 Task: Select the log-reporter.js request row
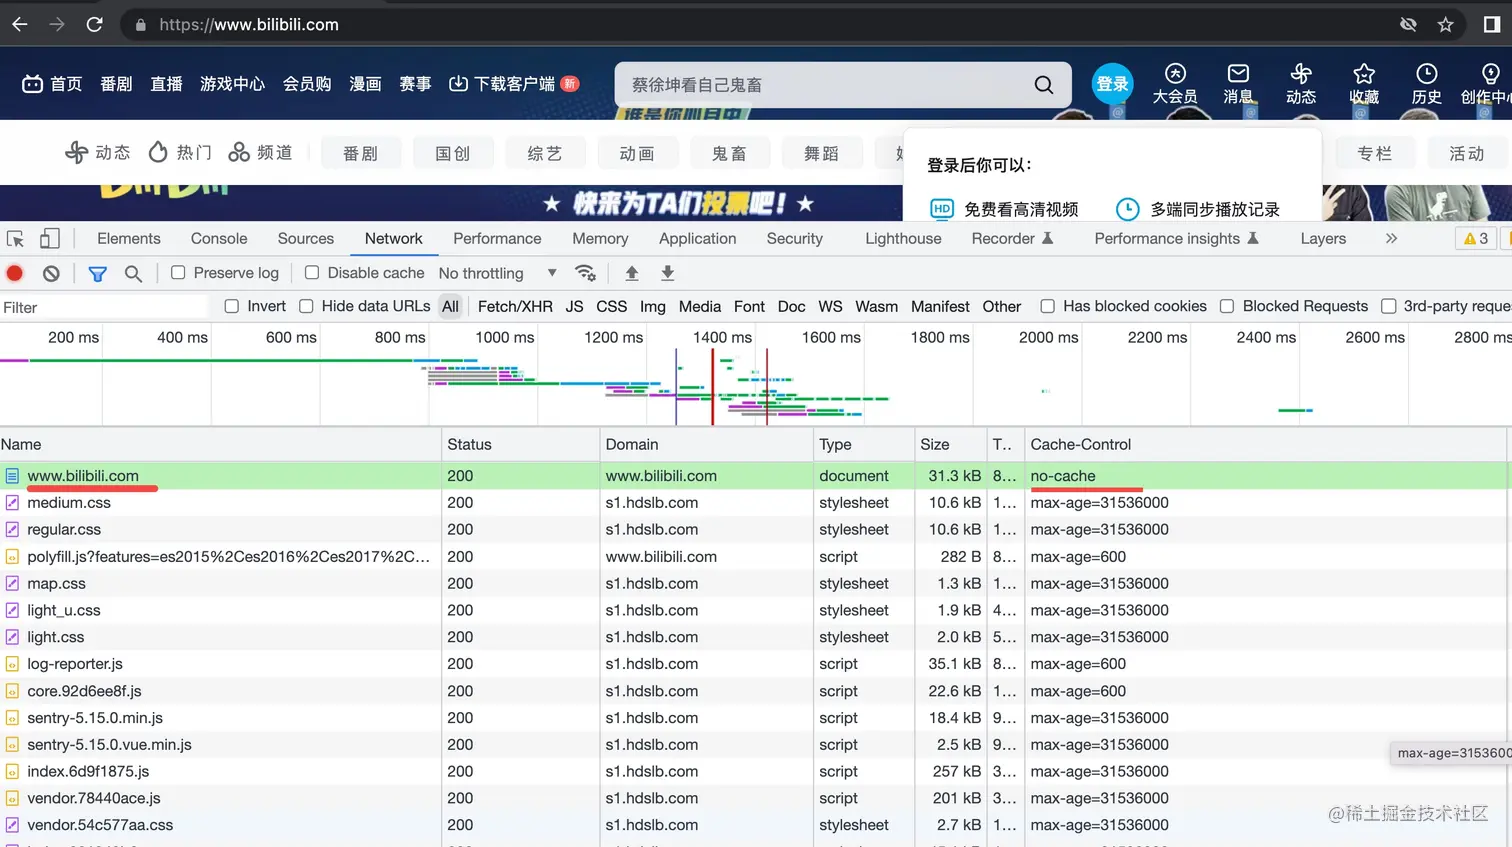[755, 664]
